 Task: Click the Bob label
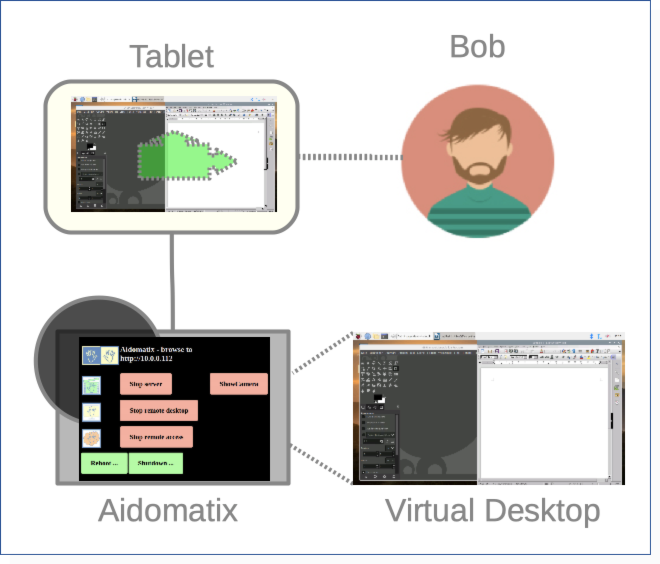(x=477, y=46)
